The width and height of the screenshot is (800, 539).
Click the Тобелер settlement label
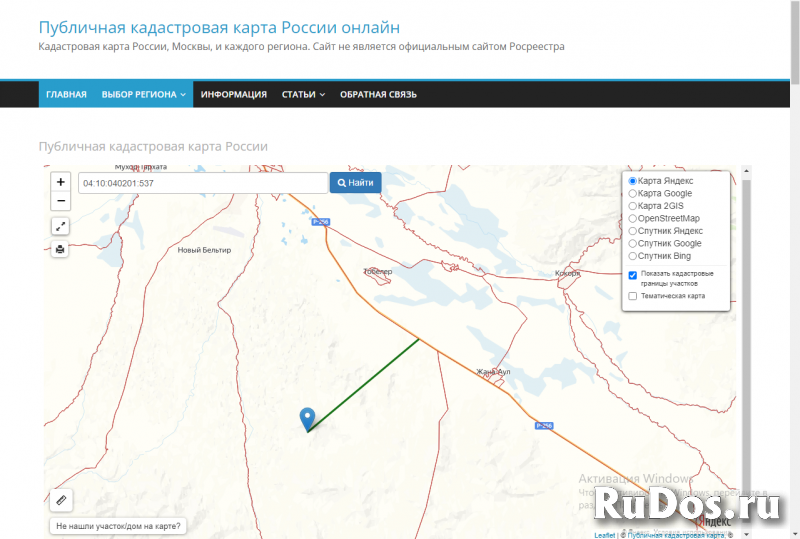point(378,272)
